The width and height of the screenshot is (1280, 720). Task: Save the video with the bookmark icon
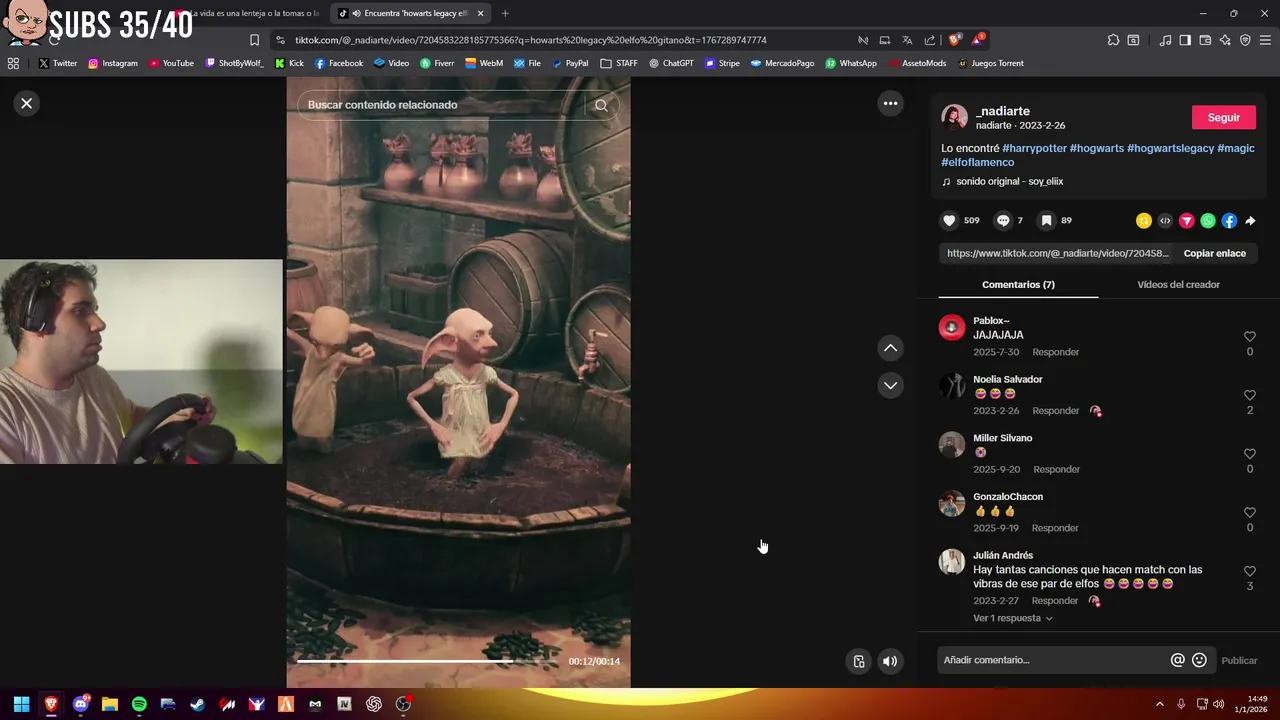(1046, 221)
